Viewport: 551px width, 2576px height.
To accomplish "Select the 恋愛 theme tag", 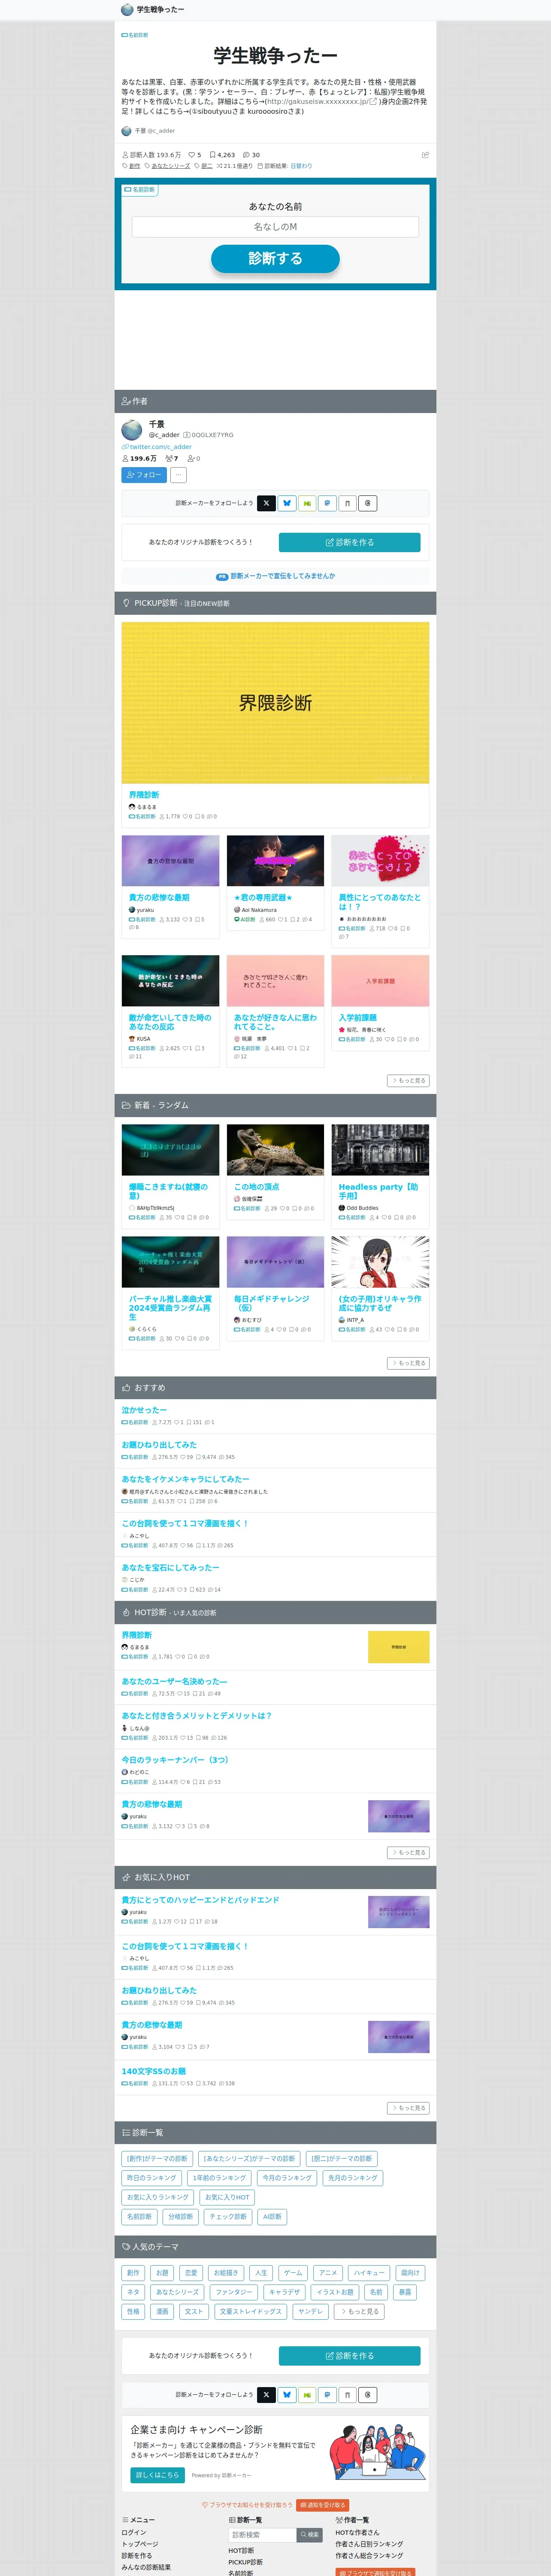I will [191, 2273].
